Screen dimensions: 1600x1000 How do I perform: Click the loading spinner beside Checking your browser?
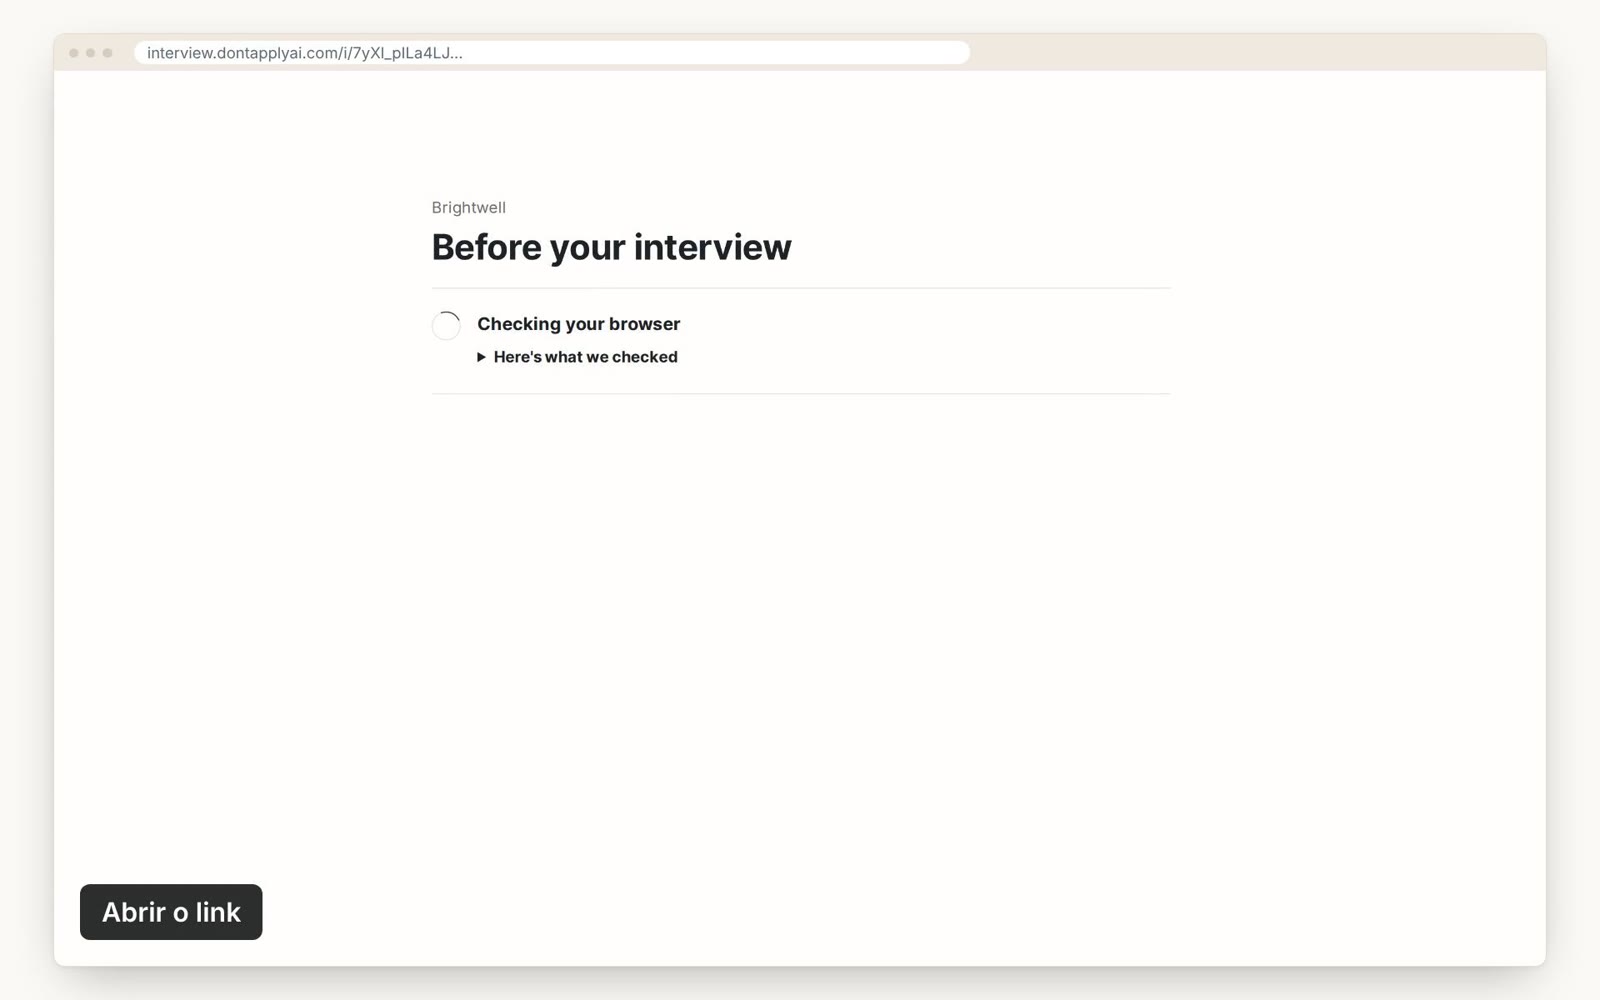click(446, 325)
